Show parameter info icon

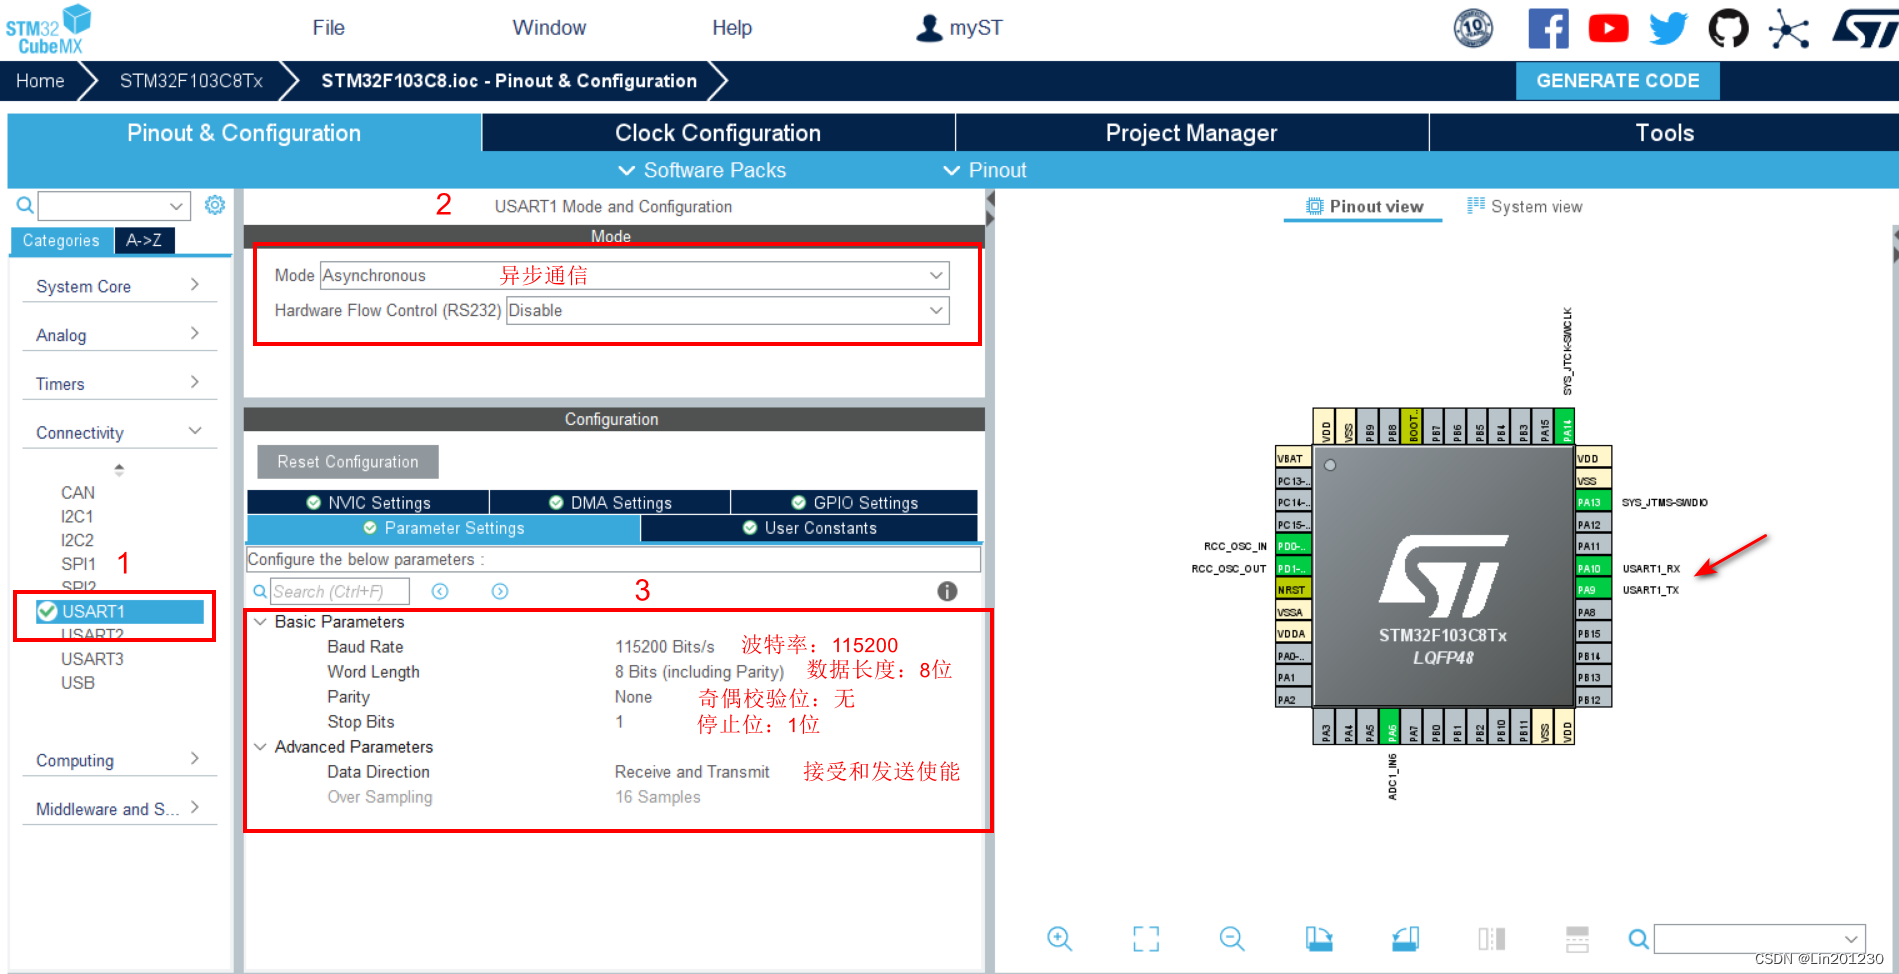pos(947,591)
